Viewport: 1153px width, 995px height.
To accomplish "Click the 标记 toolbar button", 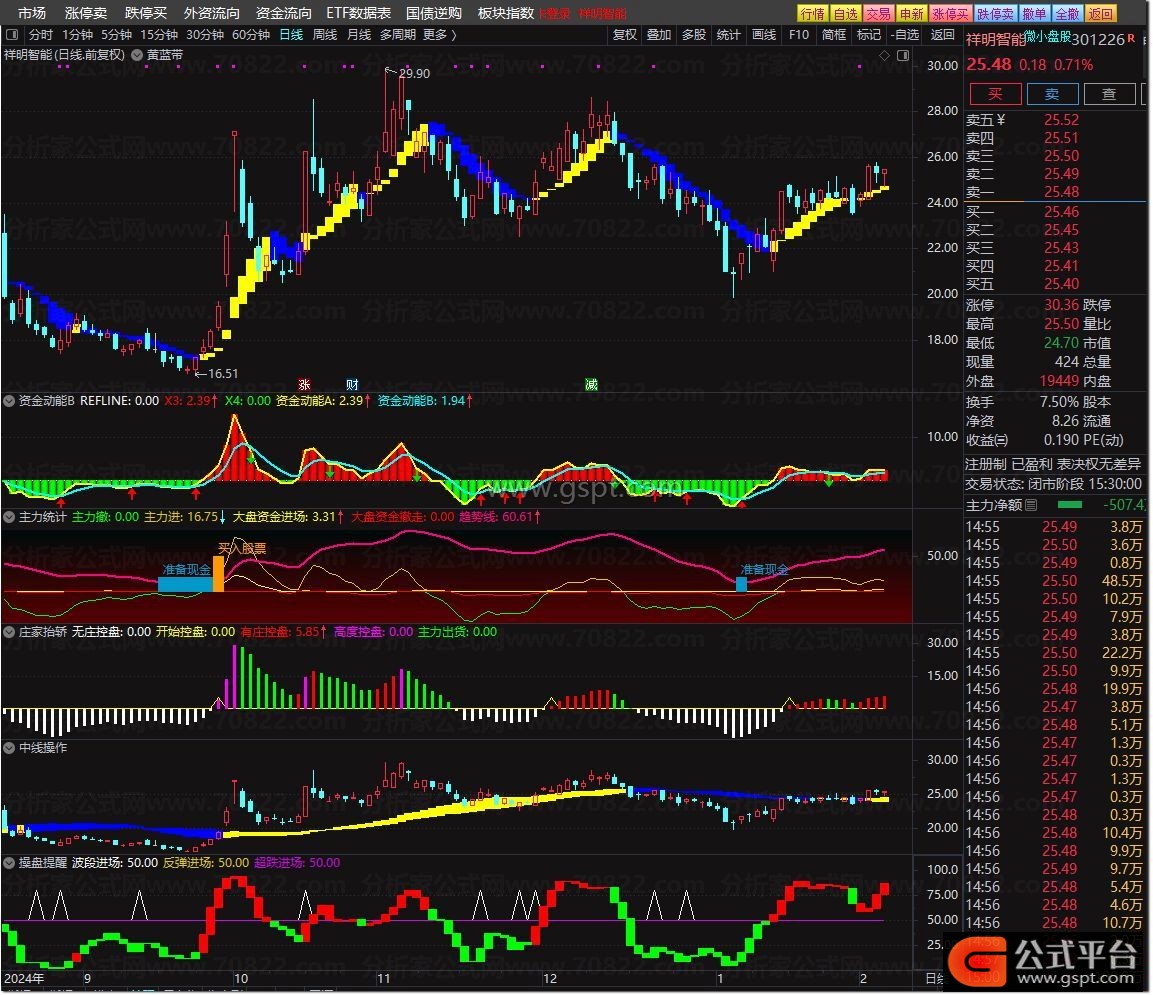I will click(x=868, y=35).
